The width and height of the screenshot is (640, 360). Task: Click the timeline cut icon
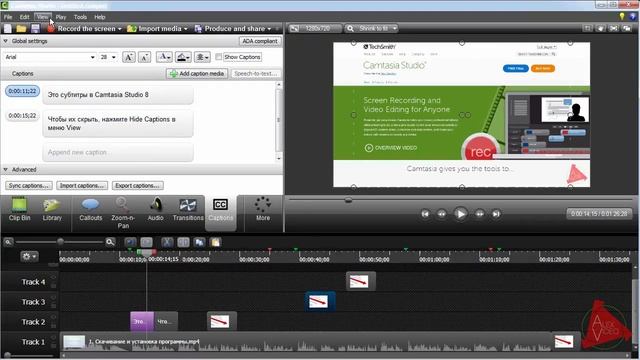[167, 242]
